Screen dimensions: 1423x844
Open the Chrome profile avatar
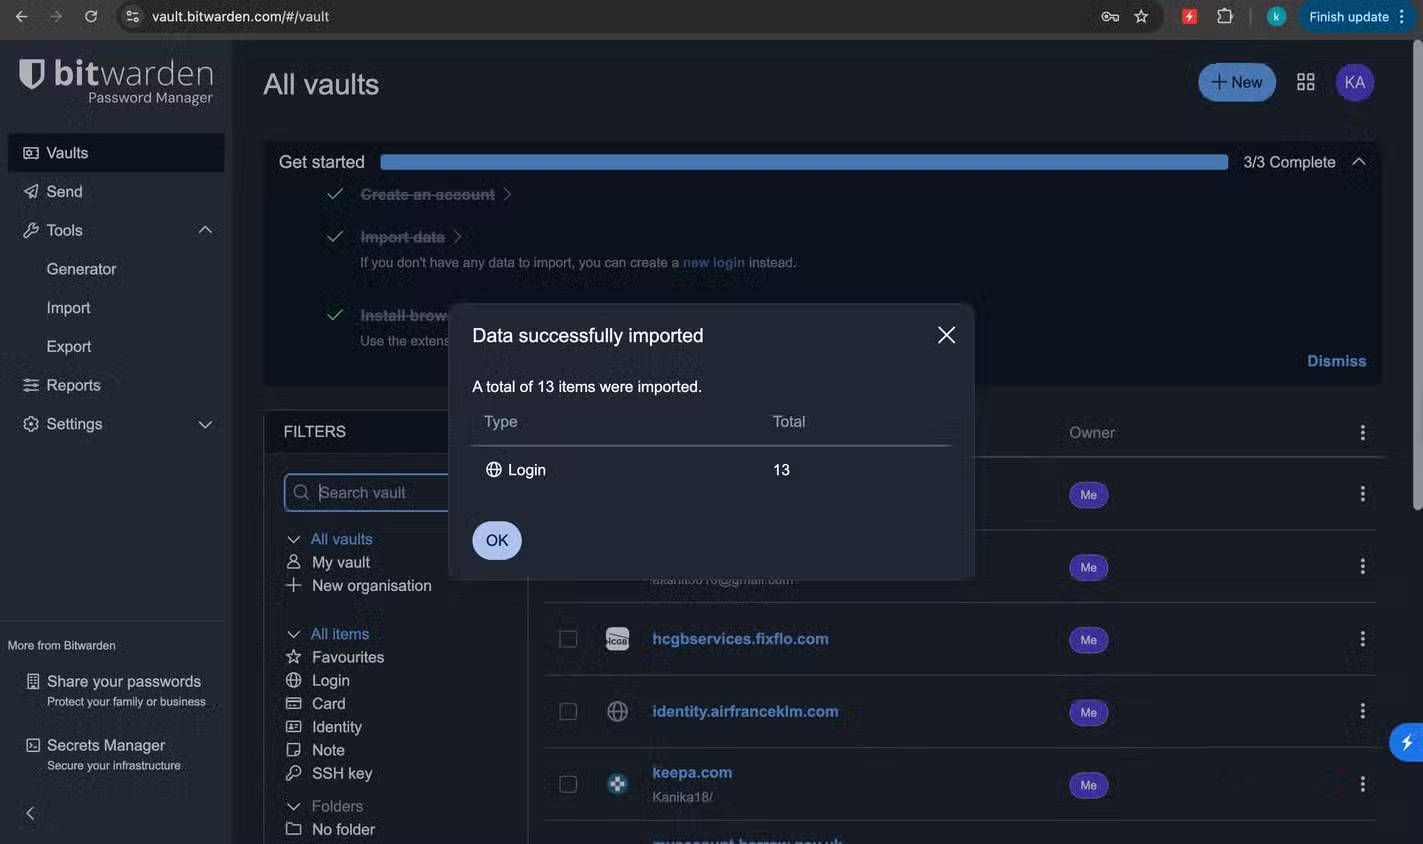1276,16
